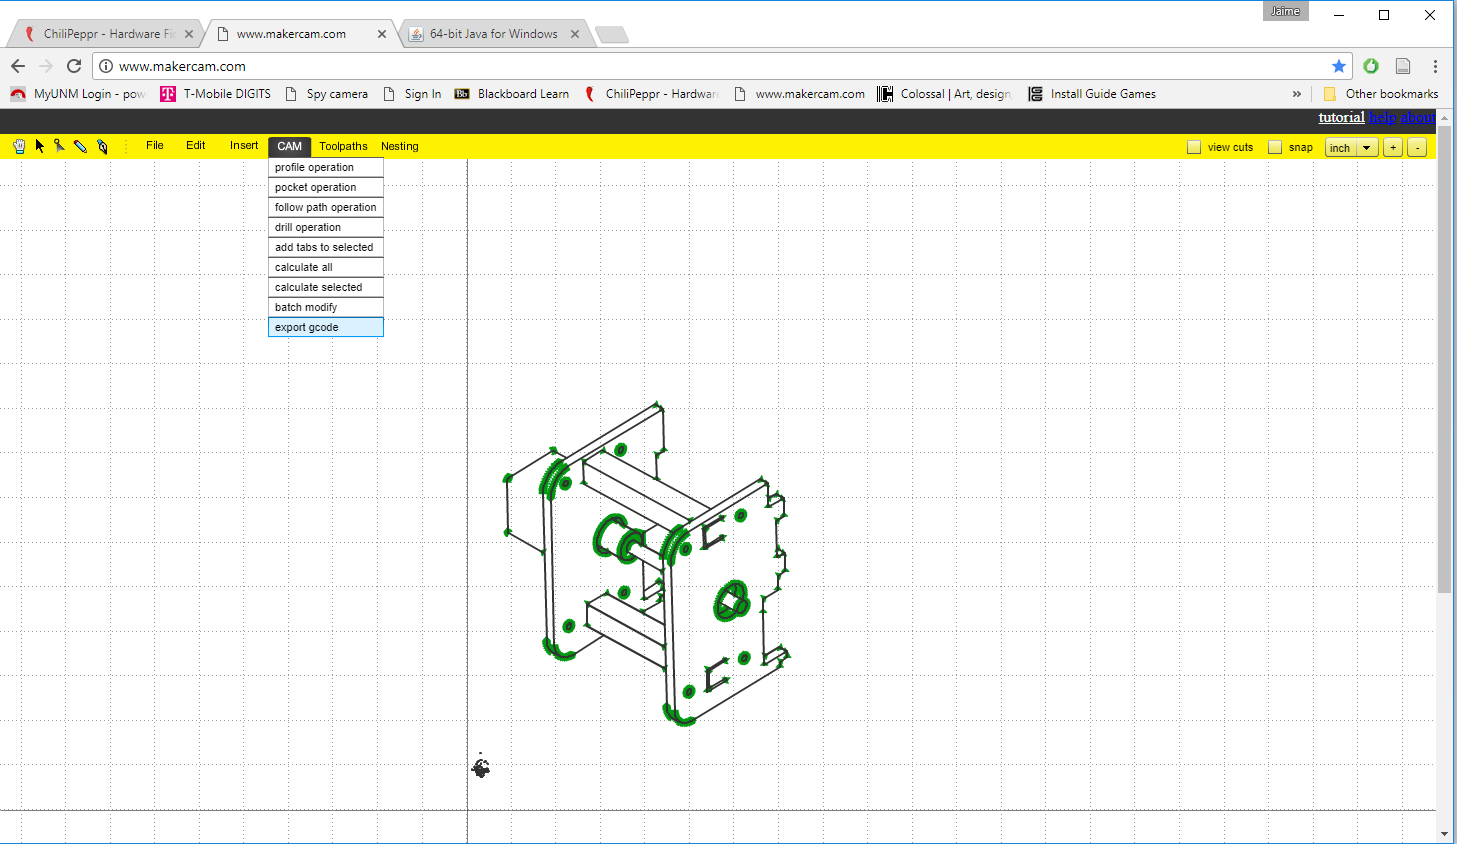Open Install Guide Games bookmark
The width and height of the screenshot is (1457, 844).
[x=1092, y=94]
